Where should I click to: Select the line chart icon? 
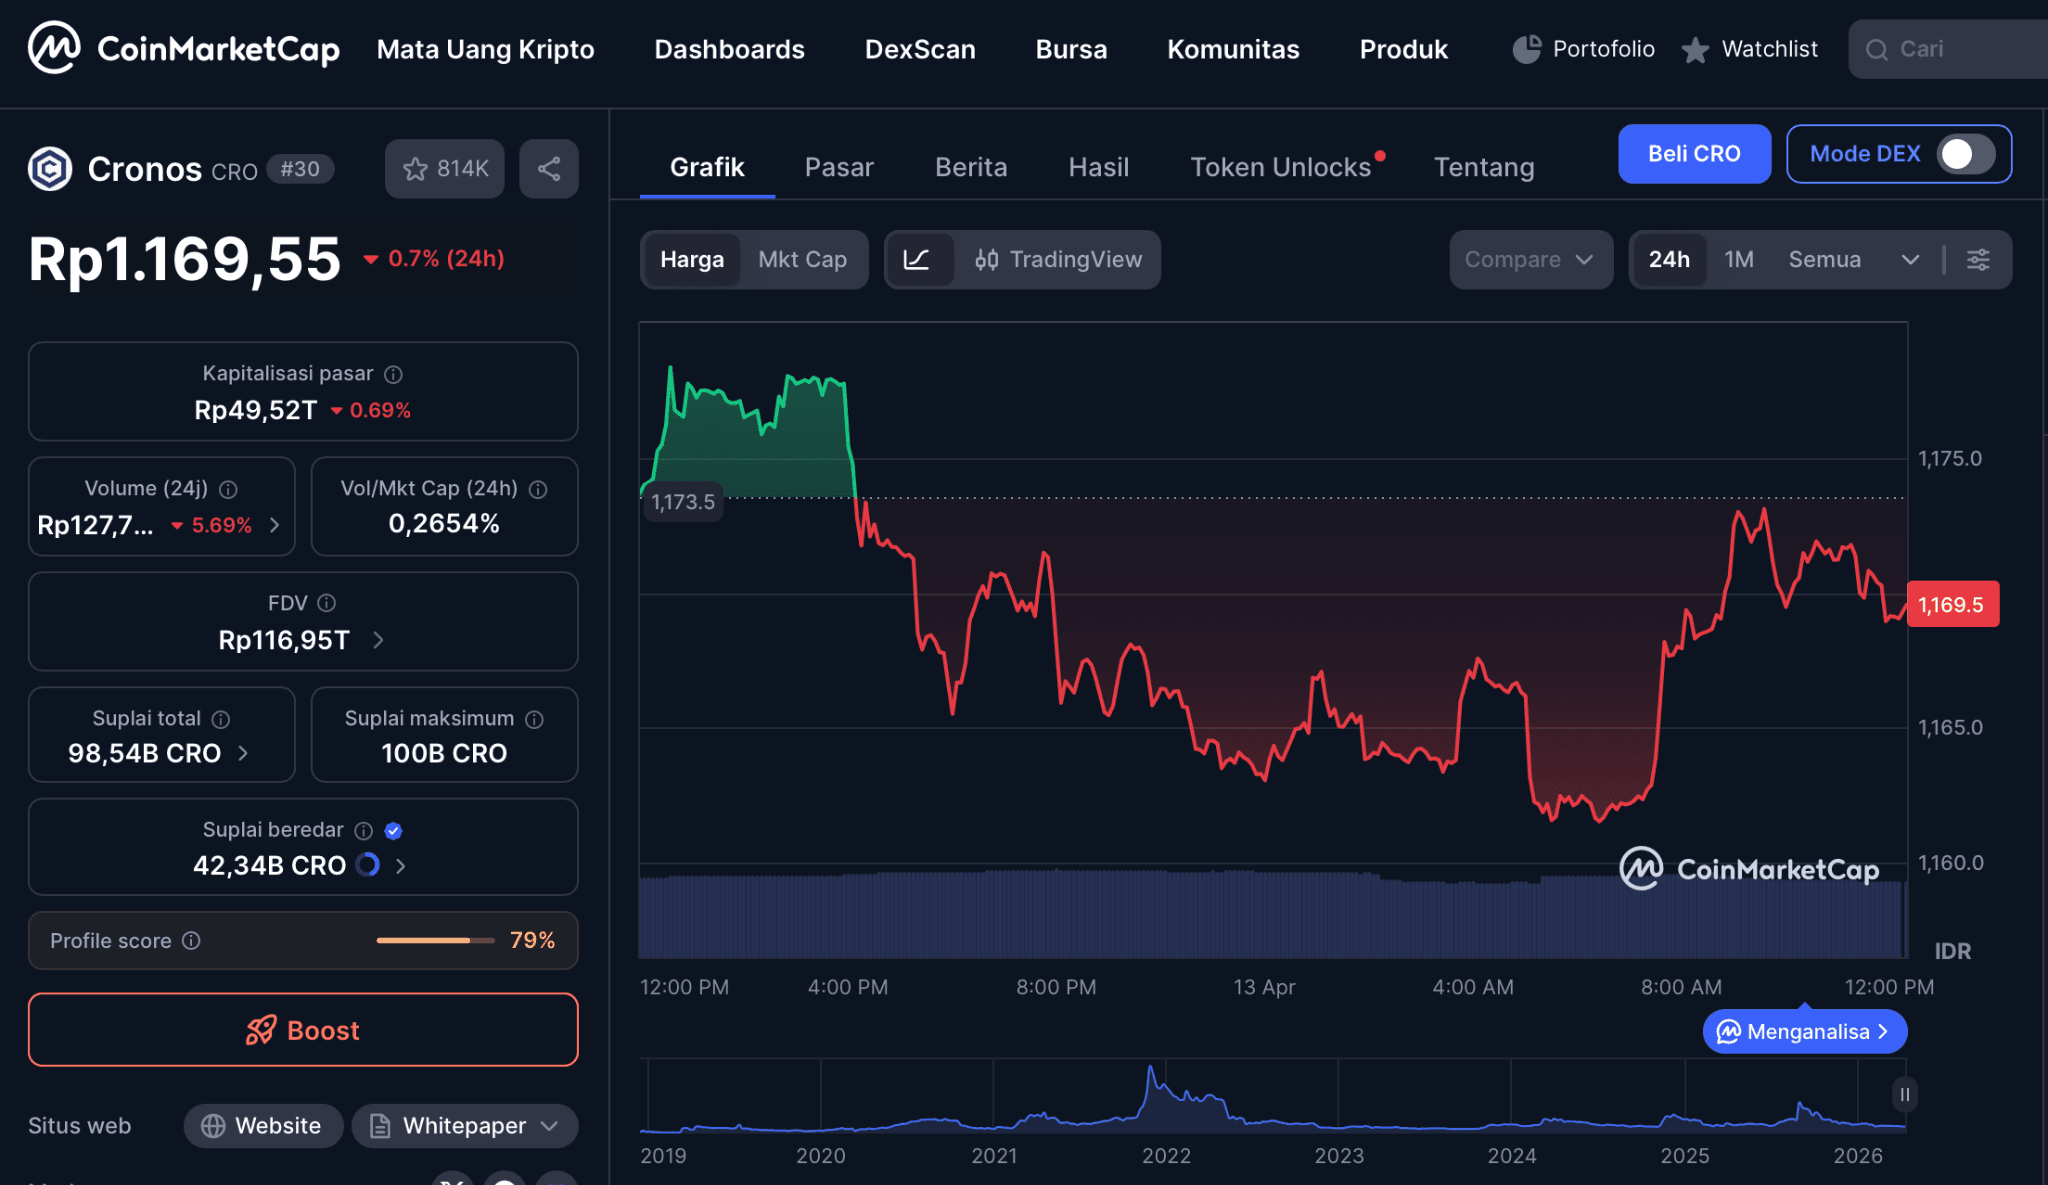917,260
